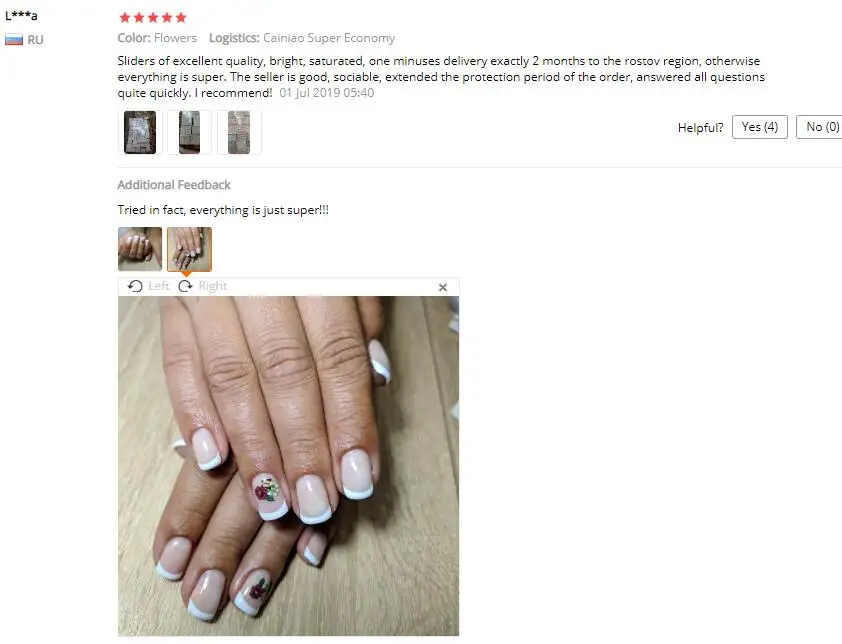Screen dimensions: 842x644
Task: Select the highlighted second hand photo thumbnail
Action: click(x=189, y=249)
